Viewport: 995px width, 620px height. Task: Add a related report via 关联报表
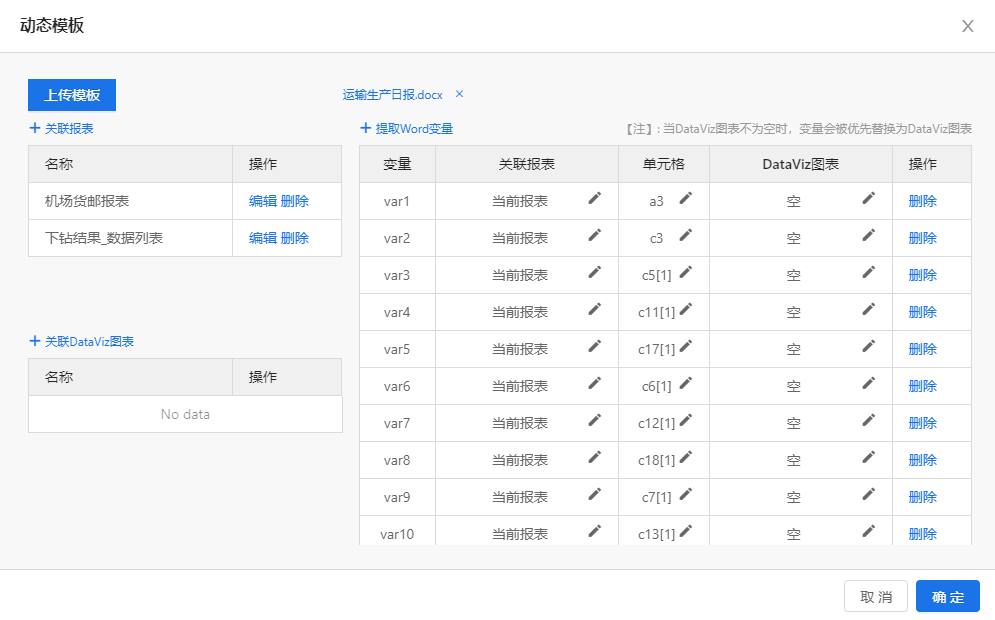[x=62, y=128]
